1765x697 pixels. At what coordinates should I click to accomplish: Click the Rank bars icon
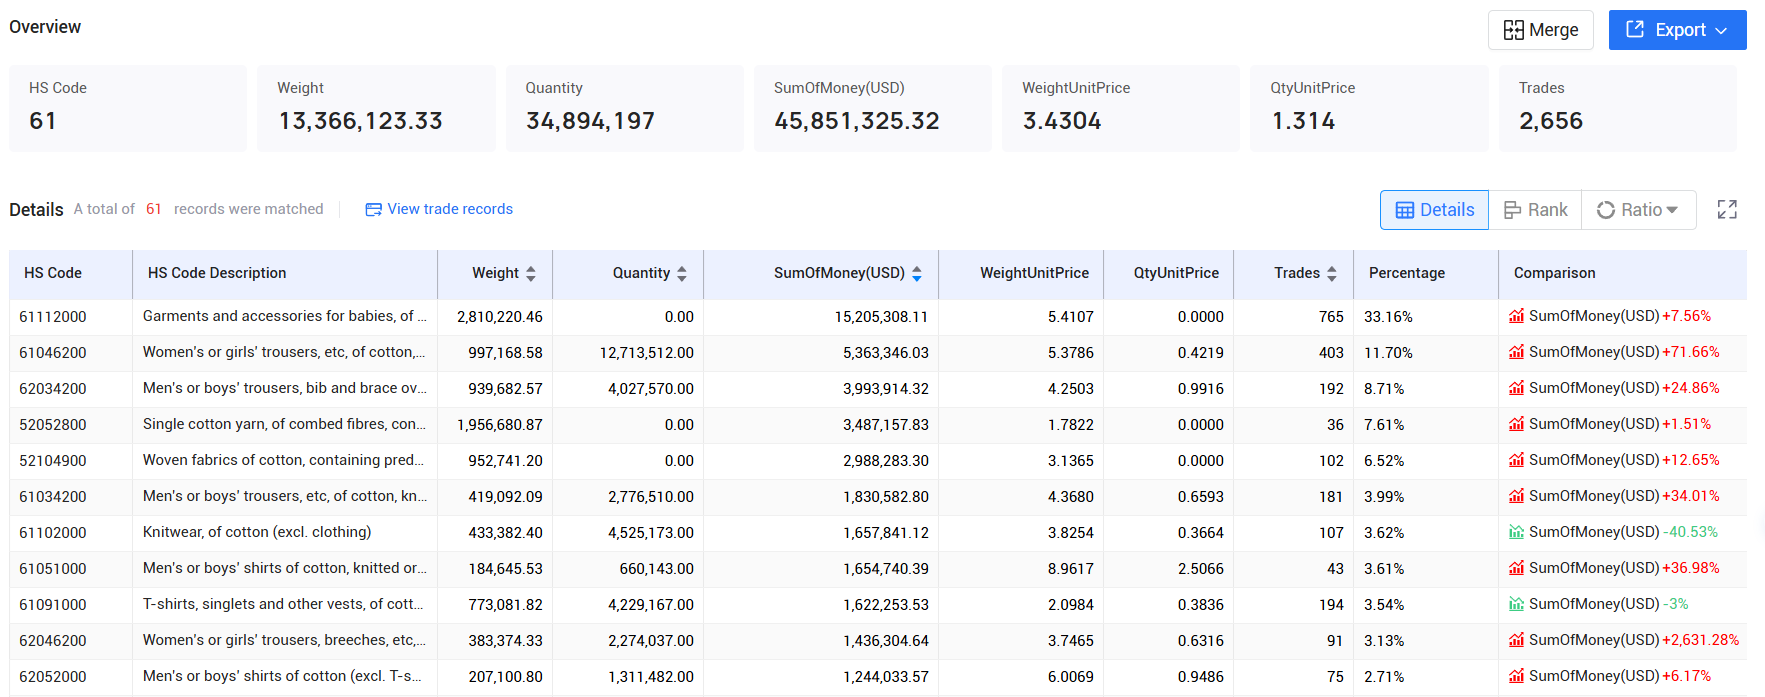[1513, 210]
